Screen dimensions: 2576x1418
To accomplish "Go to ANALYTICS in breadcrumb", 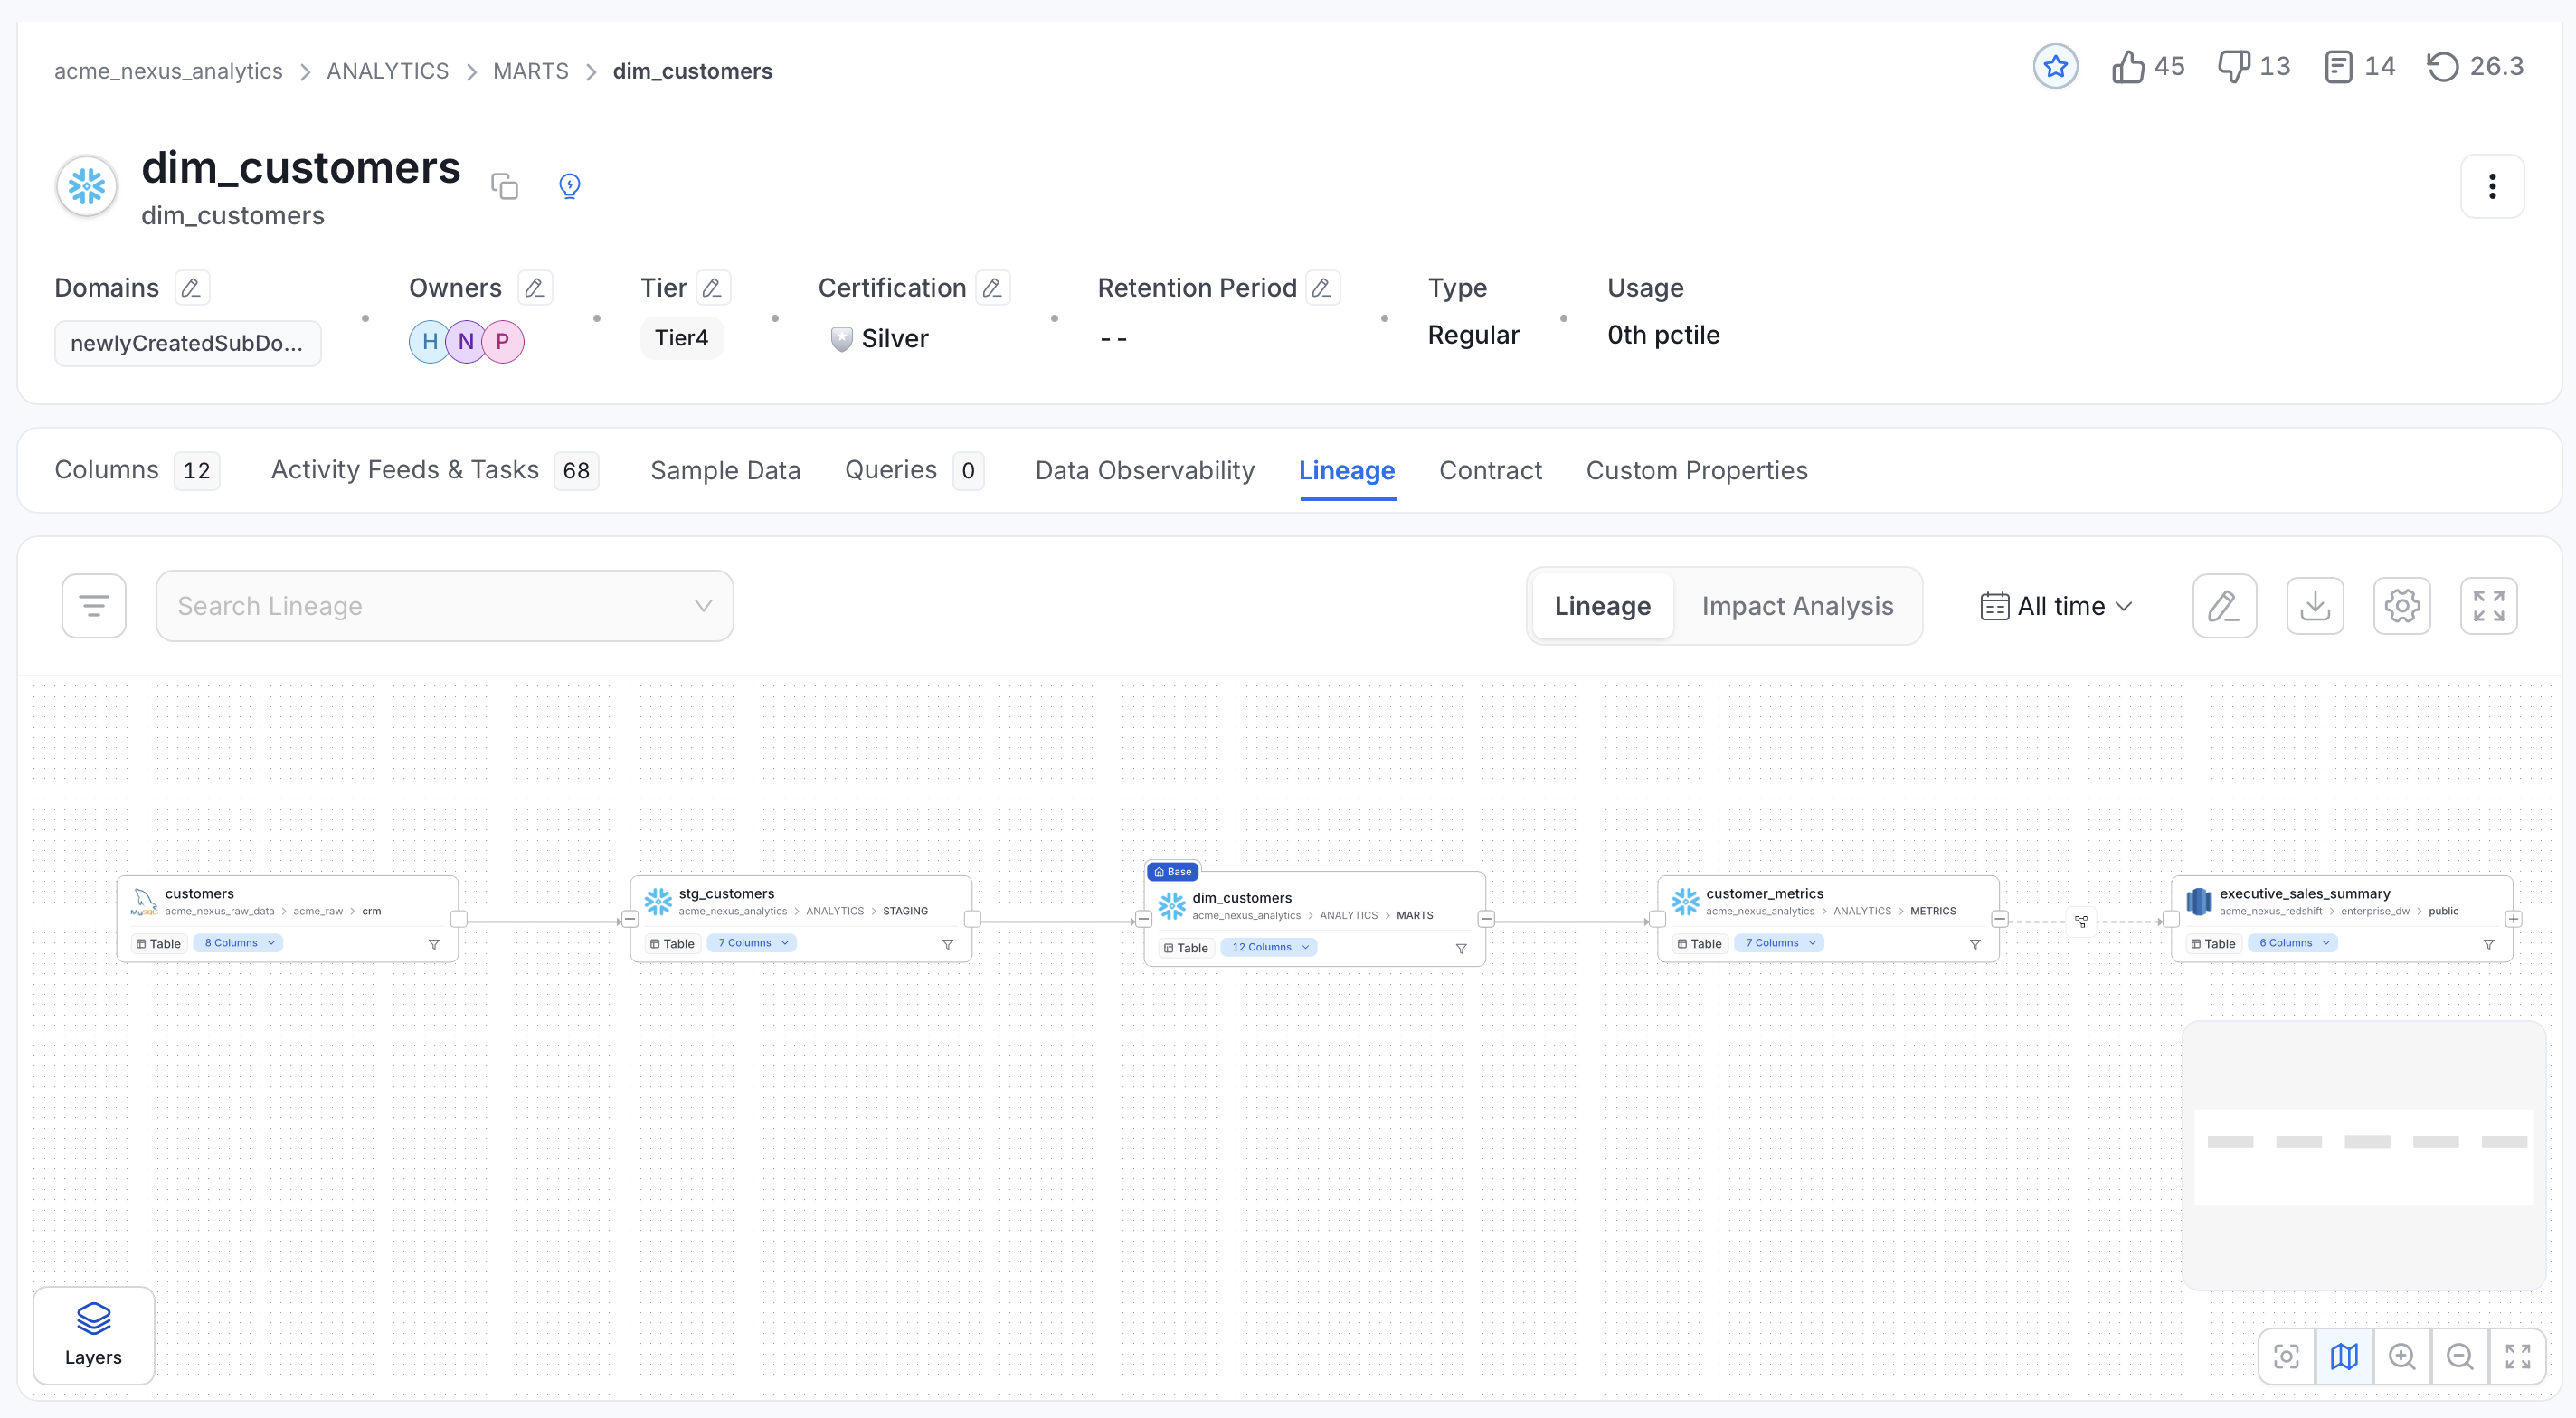I will click(x=387, y=71).
